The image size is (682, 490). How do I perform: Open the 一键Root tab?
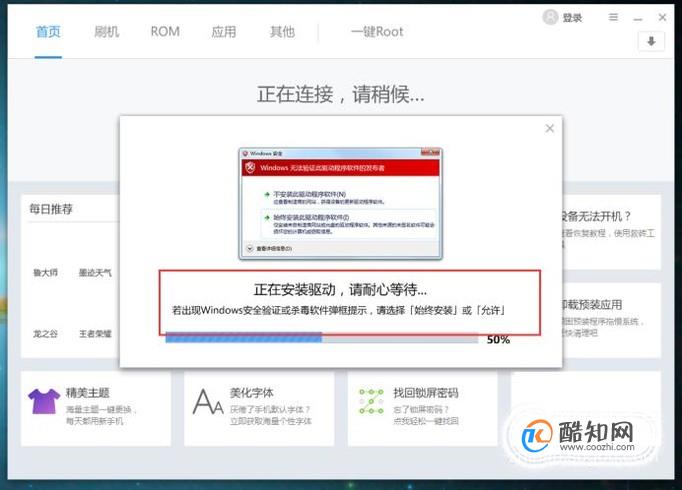coord(377,32)
